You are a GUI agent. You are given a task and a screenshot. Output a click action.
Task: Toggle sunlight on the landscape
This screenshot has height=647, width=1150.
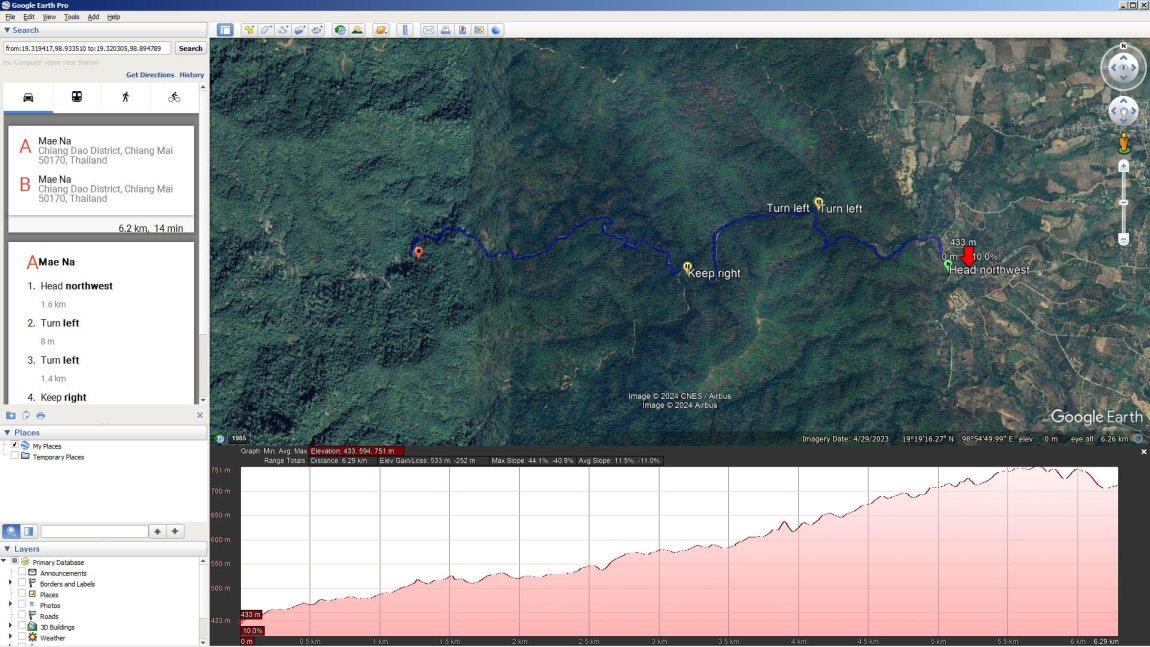[357, 30]
